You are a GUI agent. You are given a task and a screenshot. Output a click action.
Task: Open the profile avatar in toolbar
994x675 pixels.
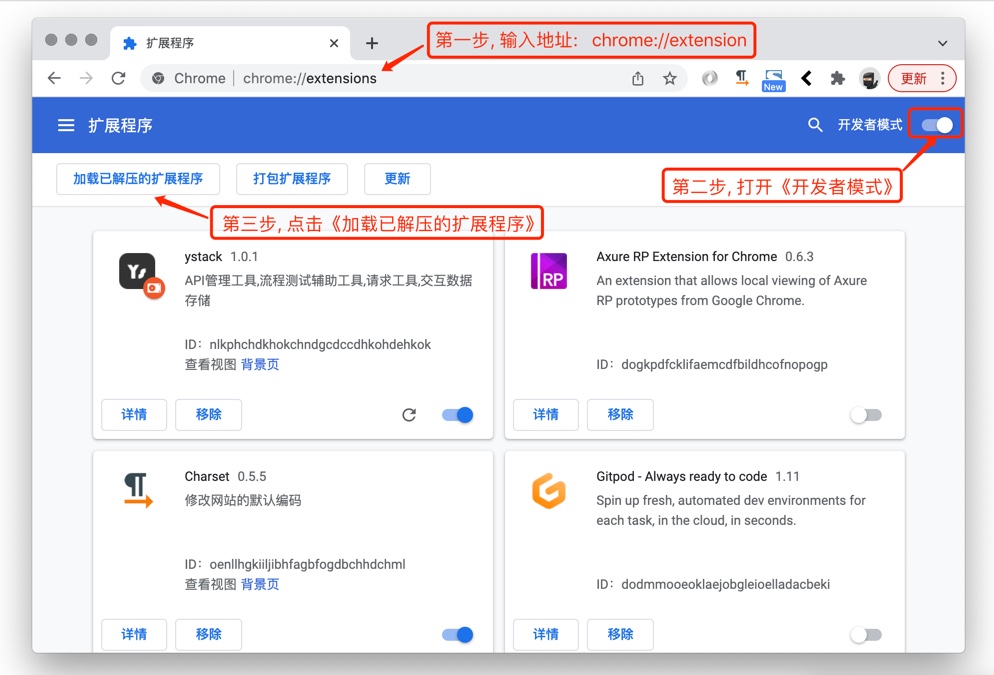(870, 78)
